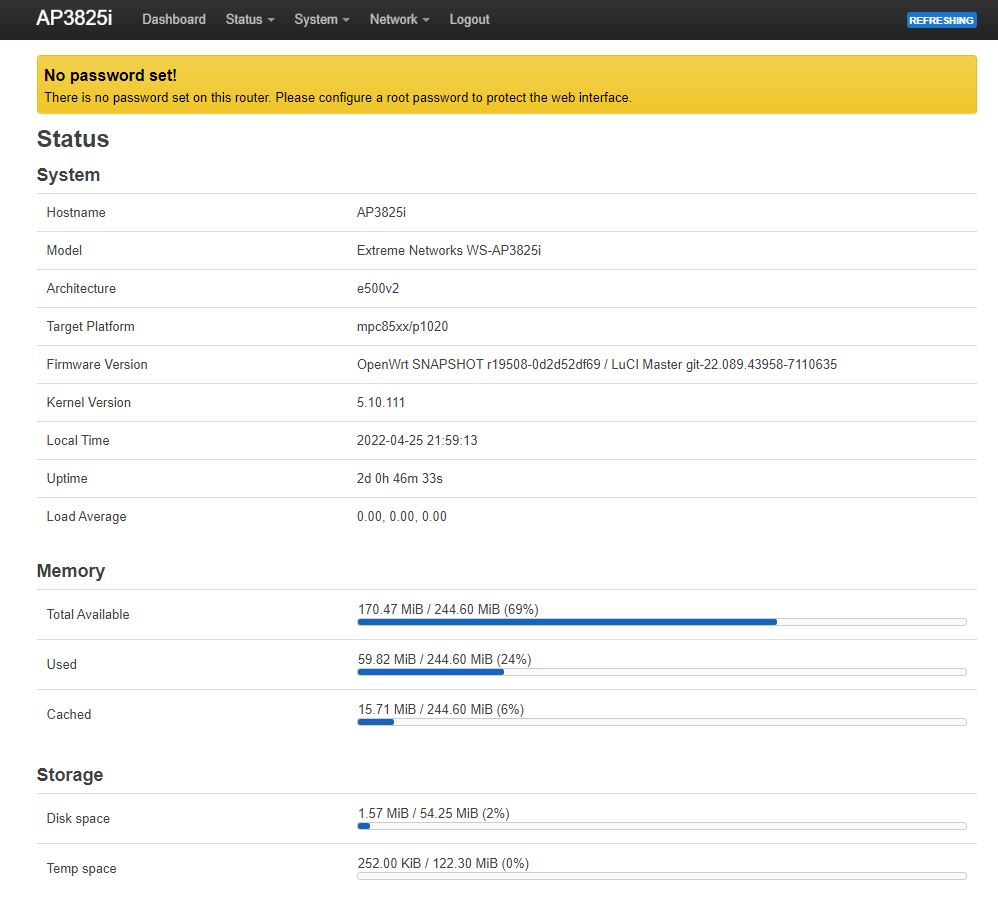Select the Cached memory progress bar

pos(661,721)
